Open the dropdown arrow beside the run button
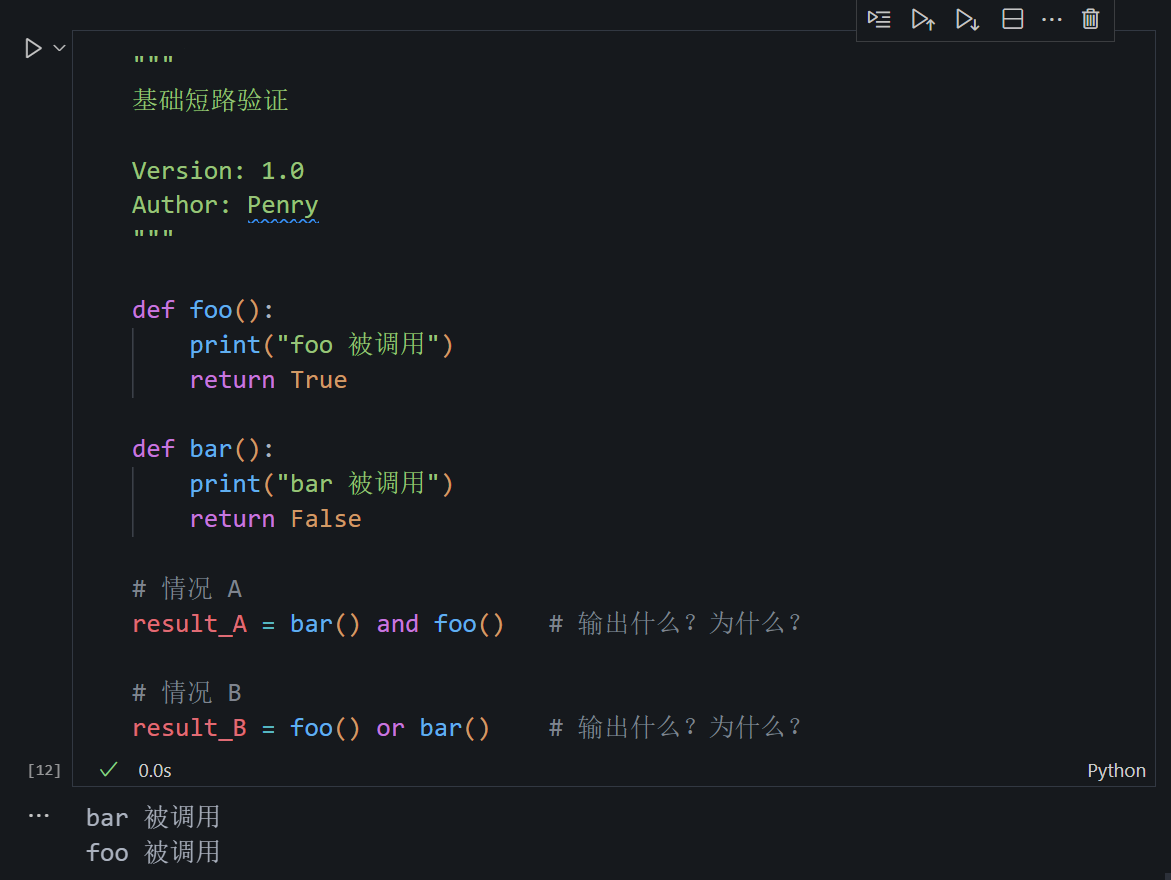Screen dimensions: 1171x880 (x=59, y=48)
